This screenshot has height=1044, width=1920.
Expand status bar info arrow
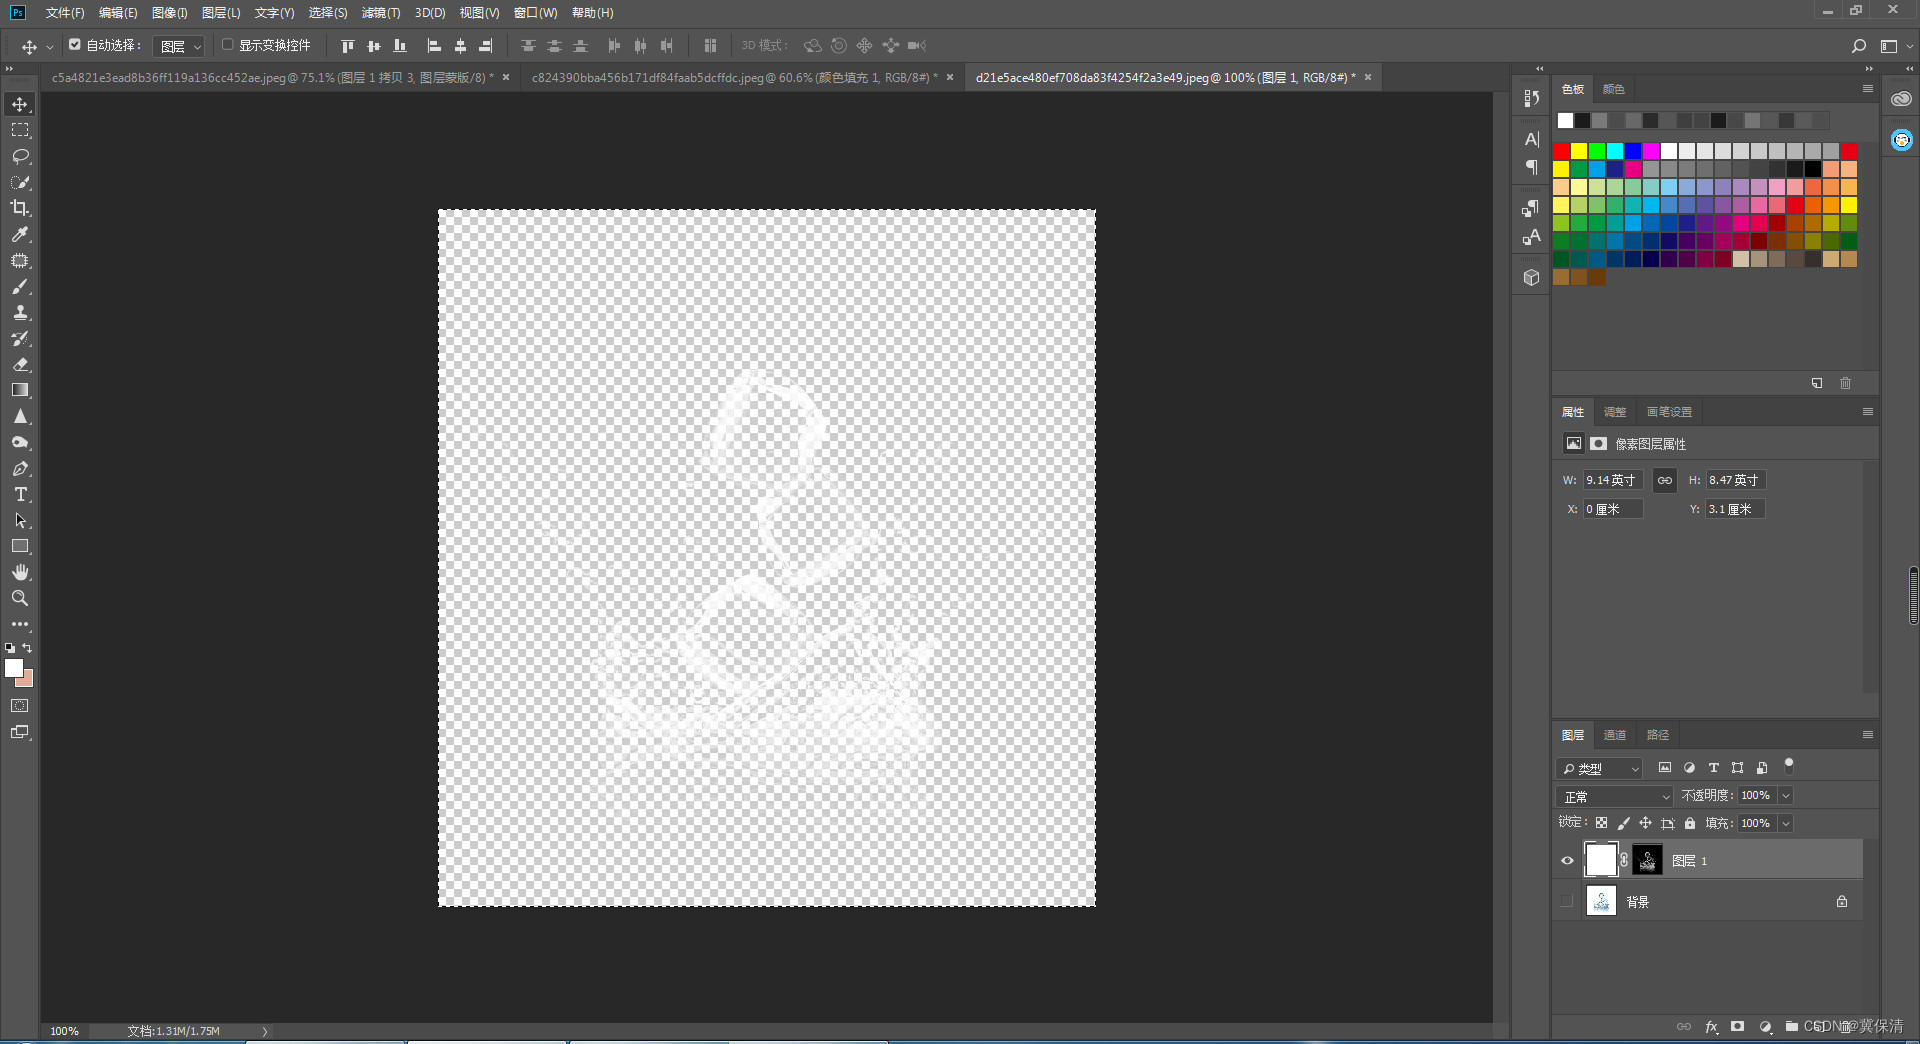[265, 1031]
